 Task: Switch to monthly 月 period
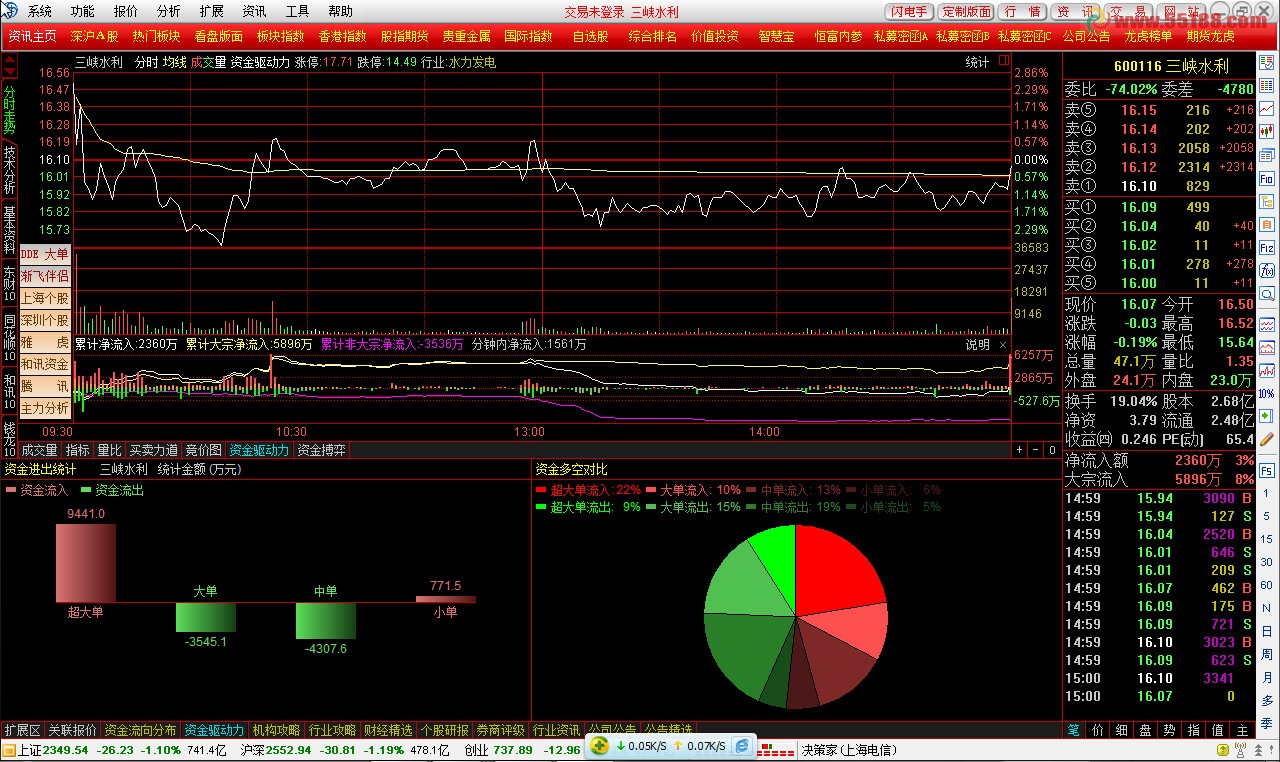(1267, 677)
